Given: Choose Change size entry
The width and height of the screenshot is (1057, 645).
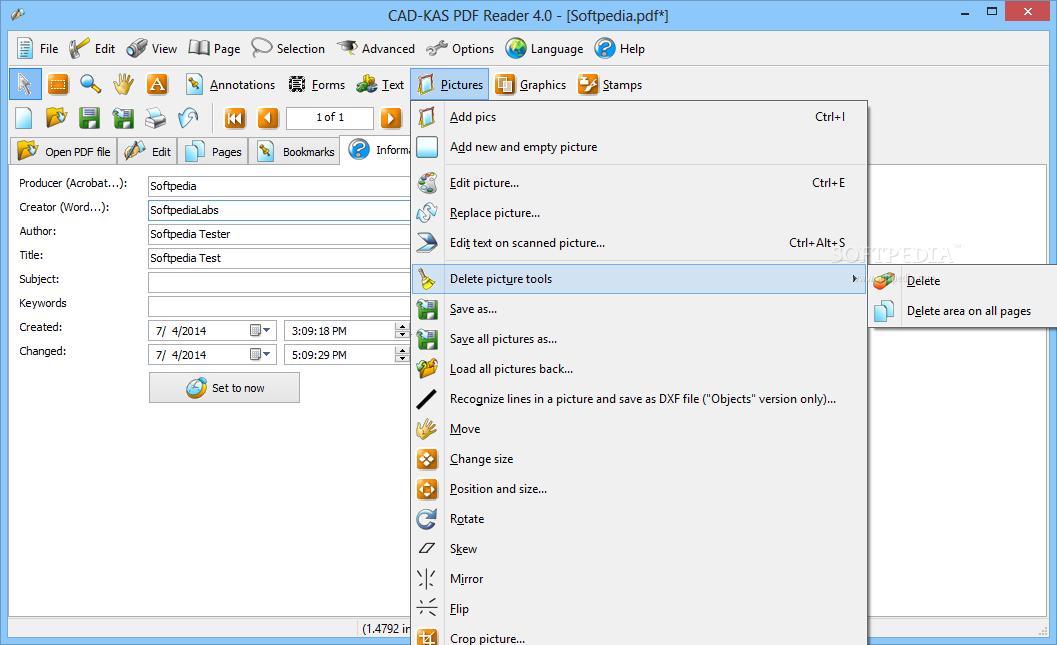Looking at the screenshot, I should [639, 459].
